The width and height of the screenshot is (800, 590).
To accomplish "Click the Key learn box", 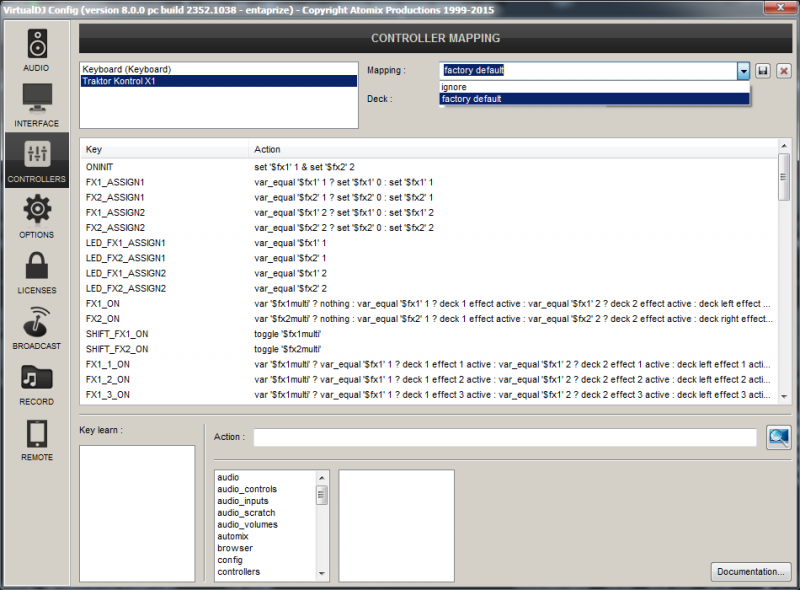I will tap(137, 513).
